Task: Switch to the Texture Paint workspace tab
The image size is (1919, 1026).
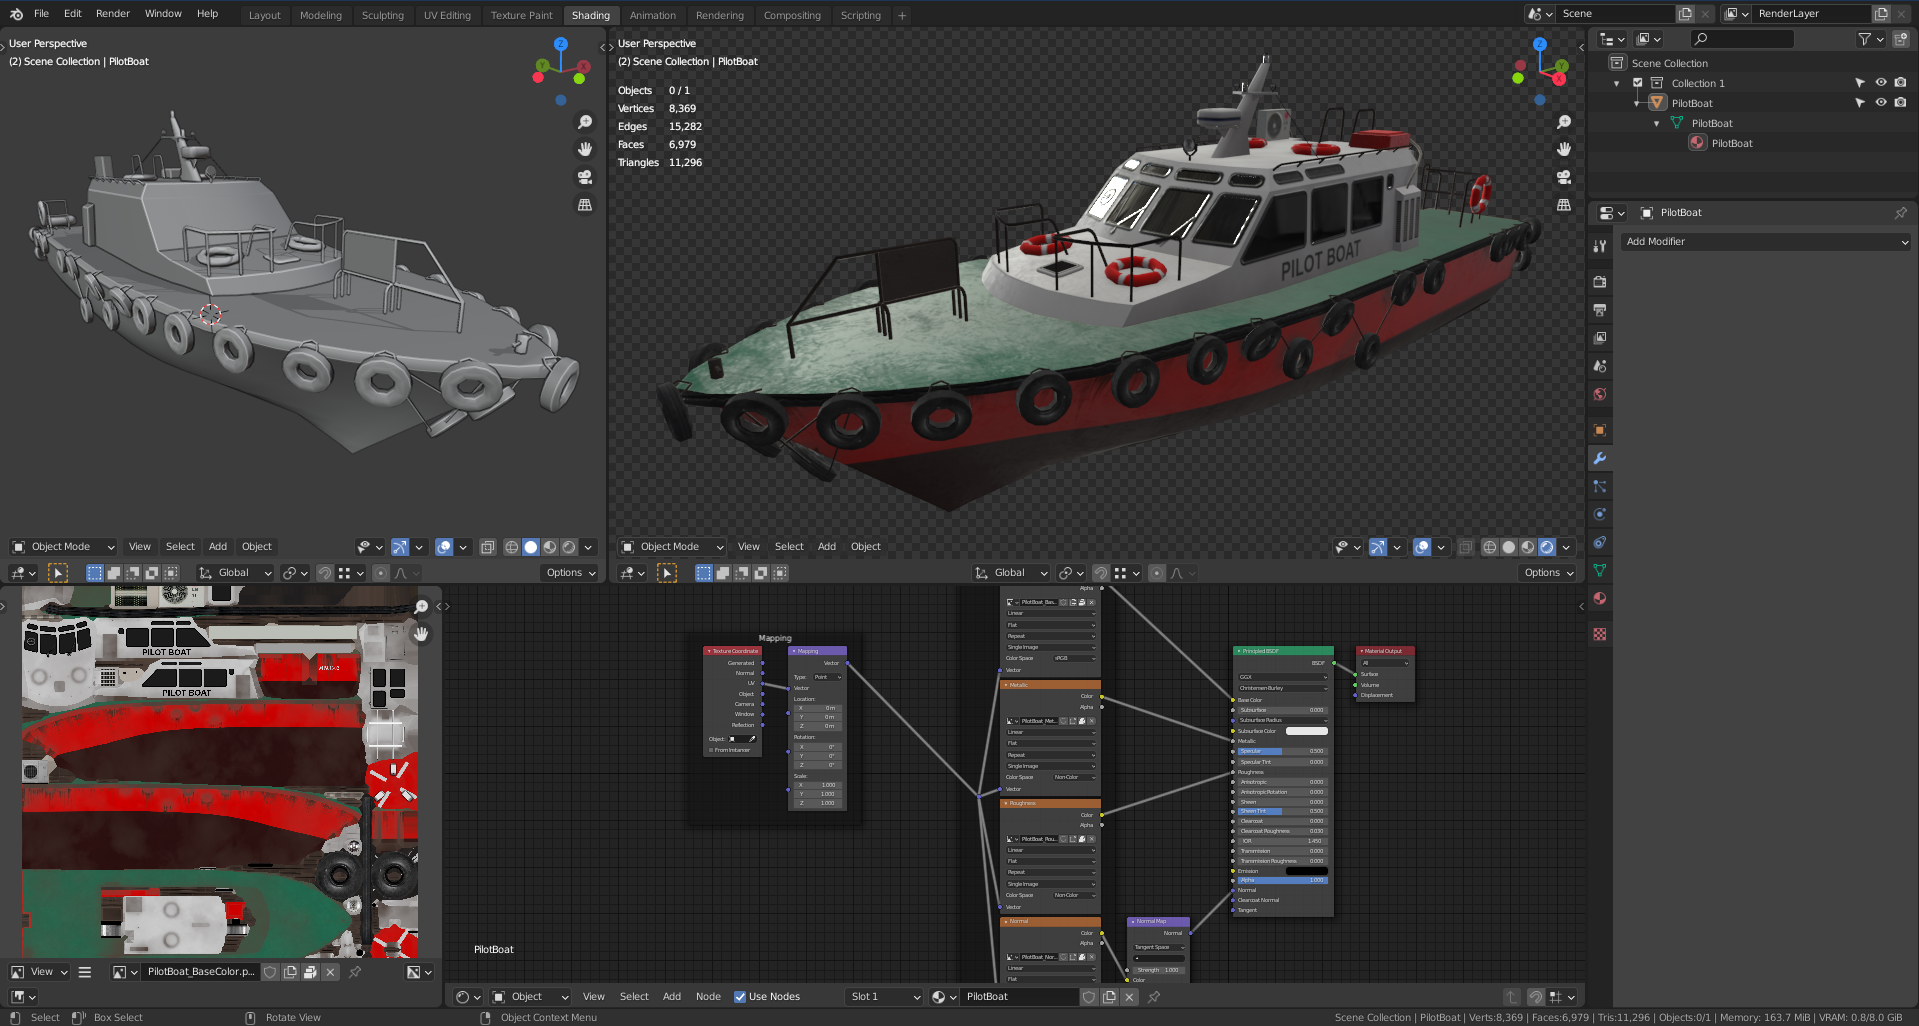Action: point(520,15)
